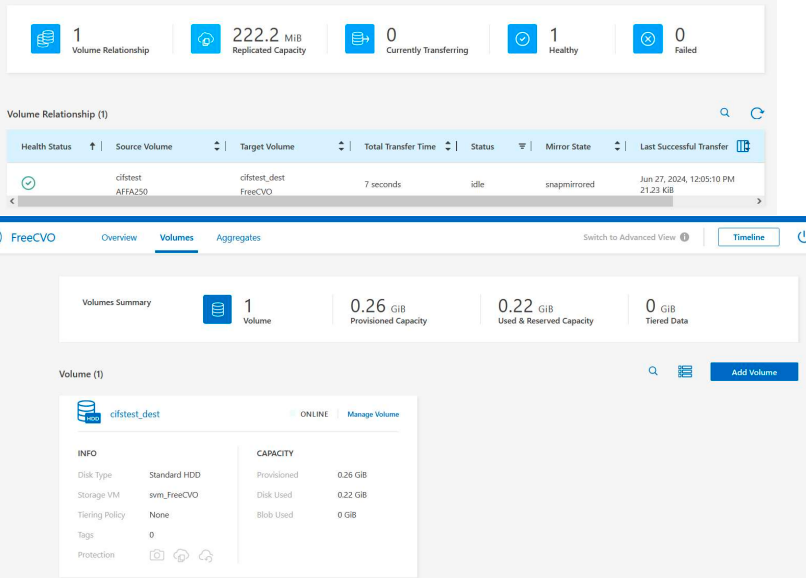The image size is (806, 578).
Task: Click the 0.26 GiB Provisioned Capacity summary value
Action: point(378,306)
